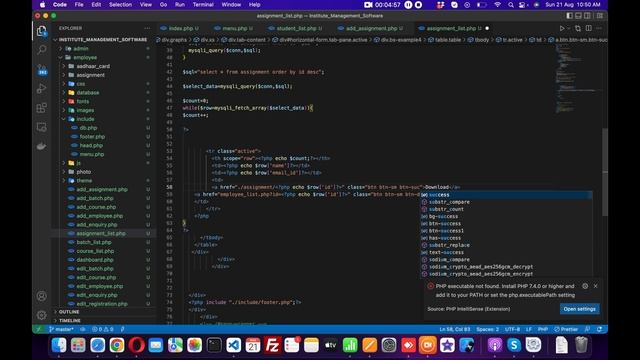The width and height of the screenshot is (640, 360).
Task: Open db.php in Explorer
Action: tap(89, 128)
